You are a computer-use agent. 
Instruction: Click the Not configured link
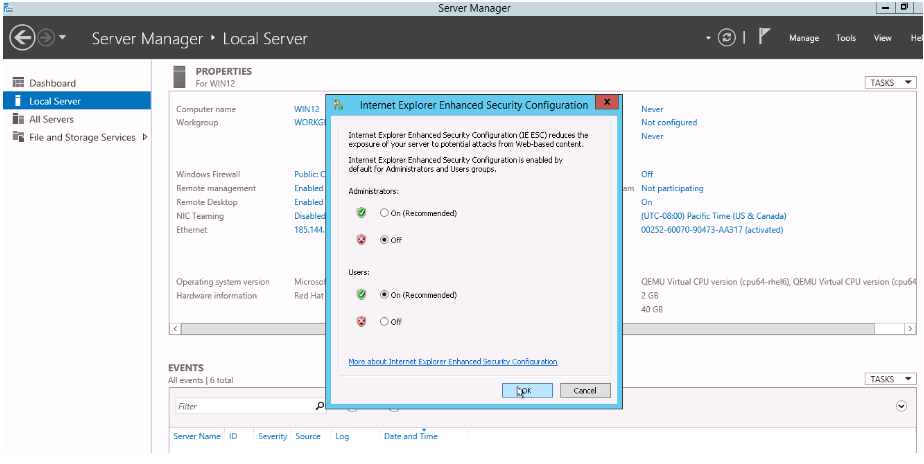(x=669, y=123)
